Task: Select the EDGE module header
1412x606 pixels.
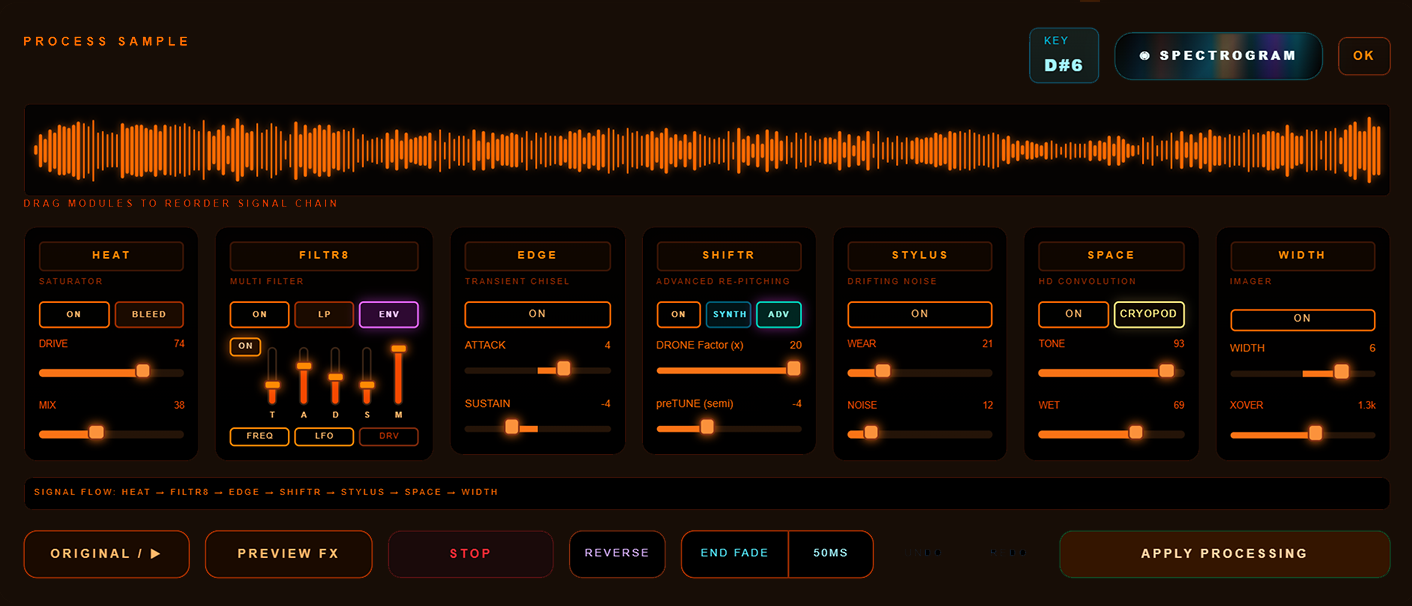Action: [537, 255]
